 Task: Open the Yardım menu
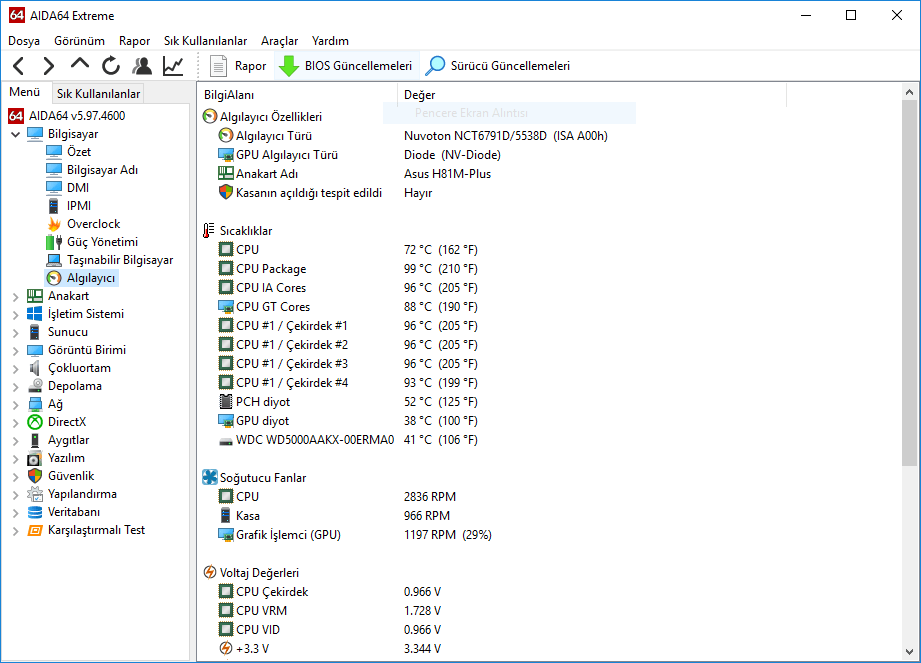(x=330, y=41)
